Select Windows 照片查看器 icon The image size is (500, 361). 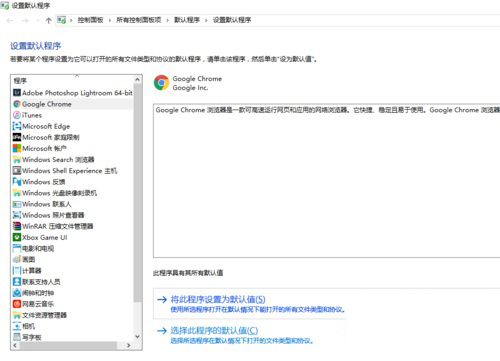17,215
